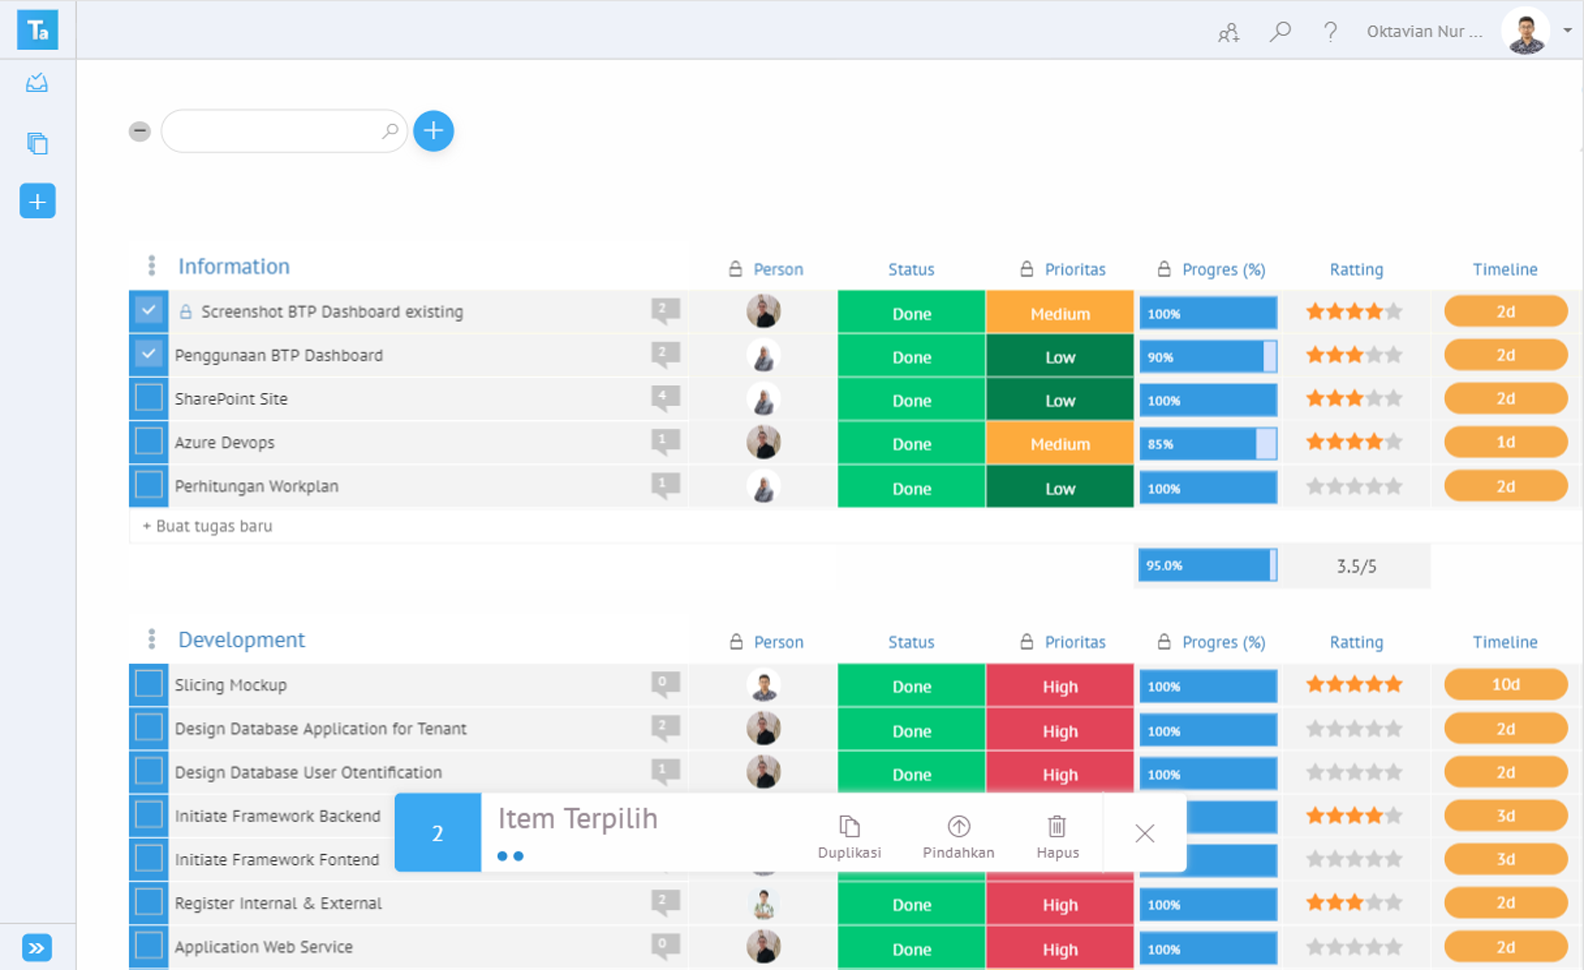Open the Information group options menu
Viewport: 1584px width, 970px height.
151,266
